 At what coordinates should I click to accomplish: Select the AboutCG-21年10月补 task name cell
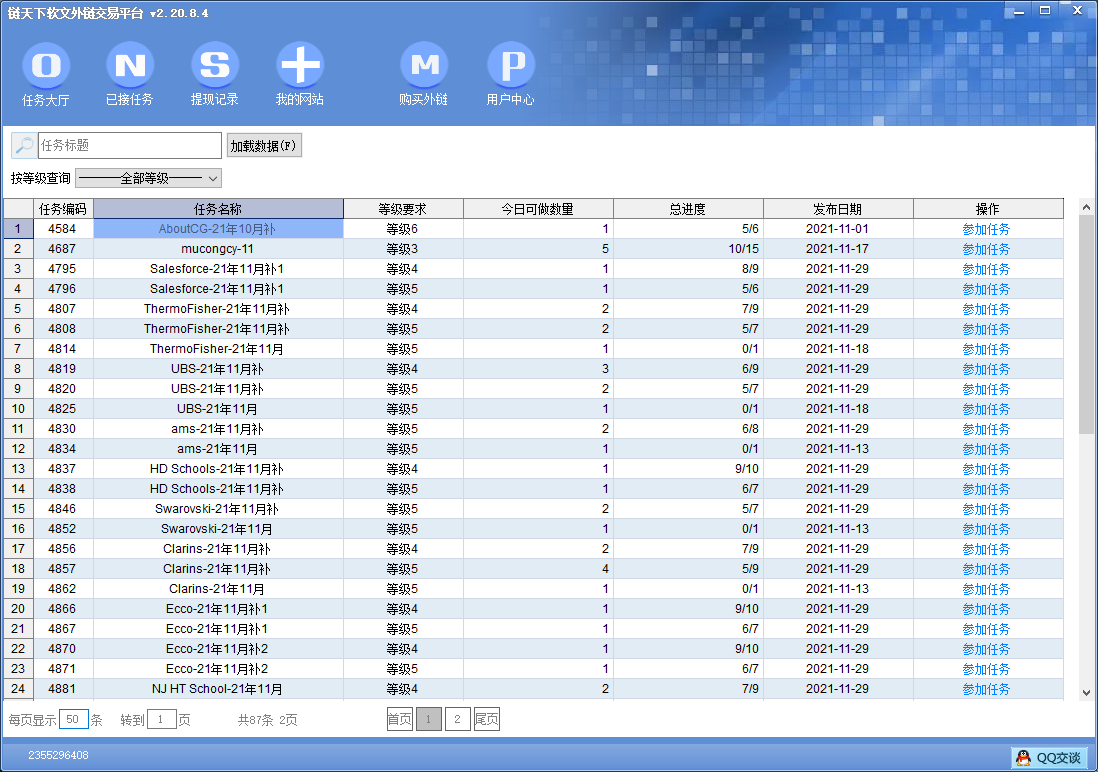pyautogui.click(x=218, y=229)
